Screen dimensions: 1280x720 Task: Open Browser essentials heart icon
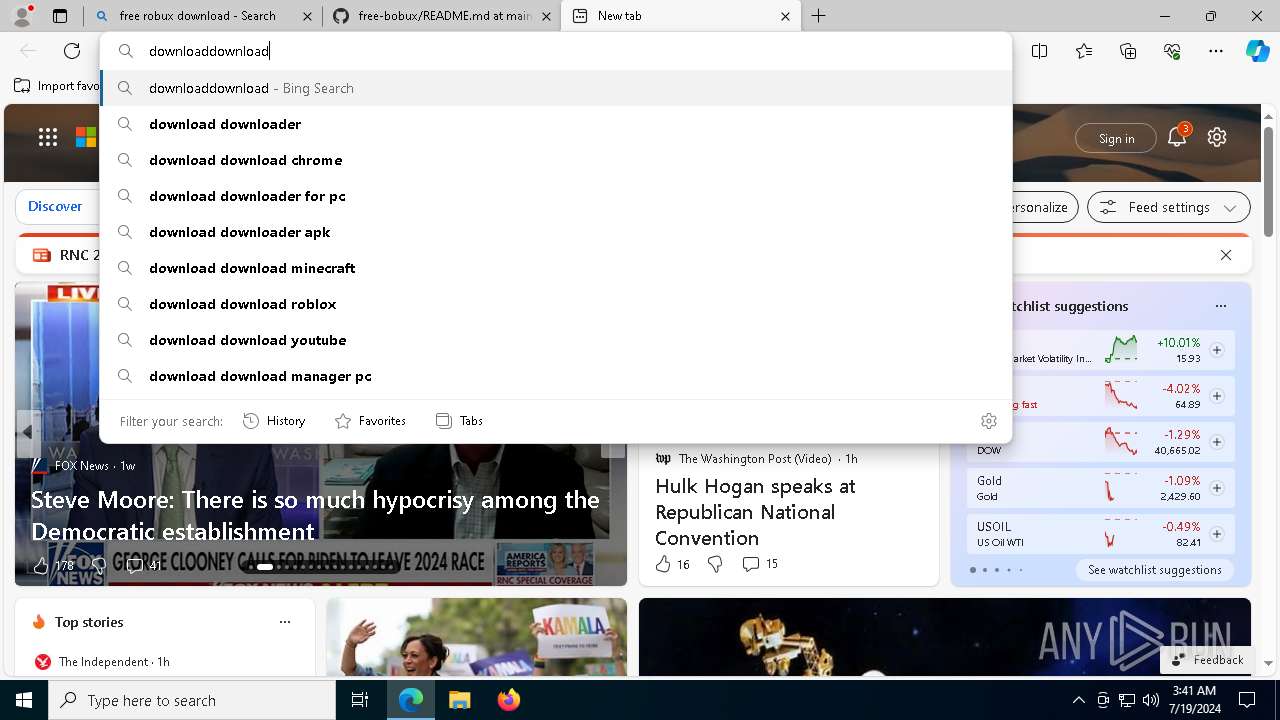pyautogui.click(x=1172, y=51)
